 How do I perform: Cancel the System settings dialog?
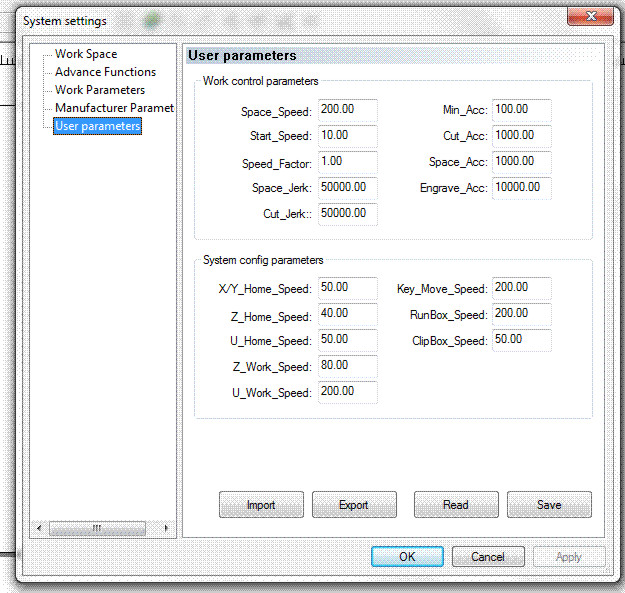point(487,557)
